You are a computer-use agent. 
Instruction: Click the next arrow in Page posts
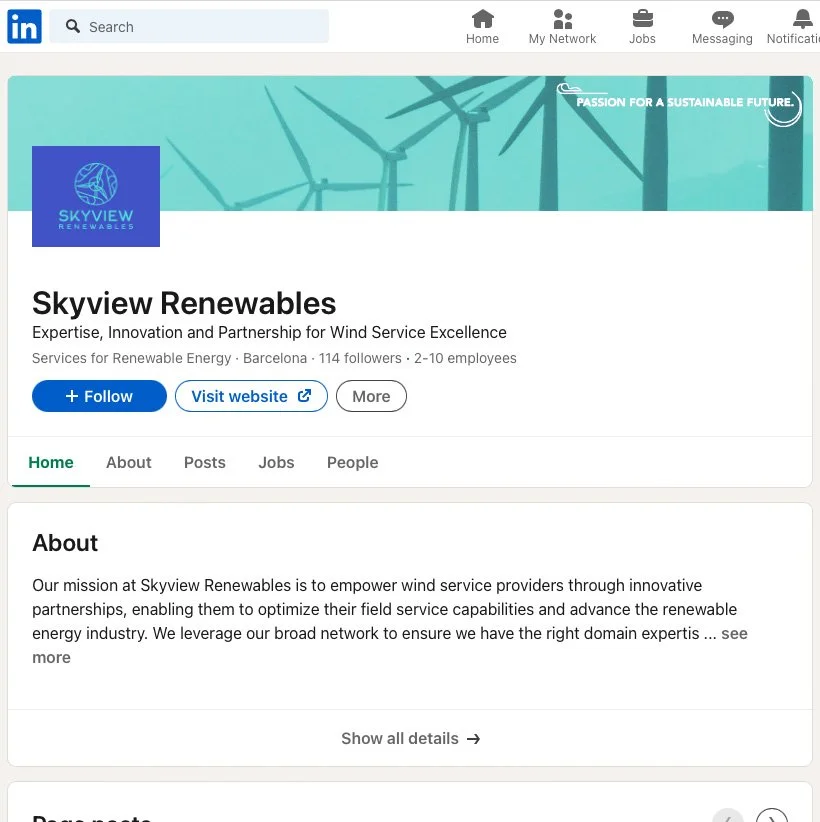pos(772,817)
